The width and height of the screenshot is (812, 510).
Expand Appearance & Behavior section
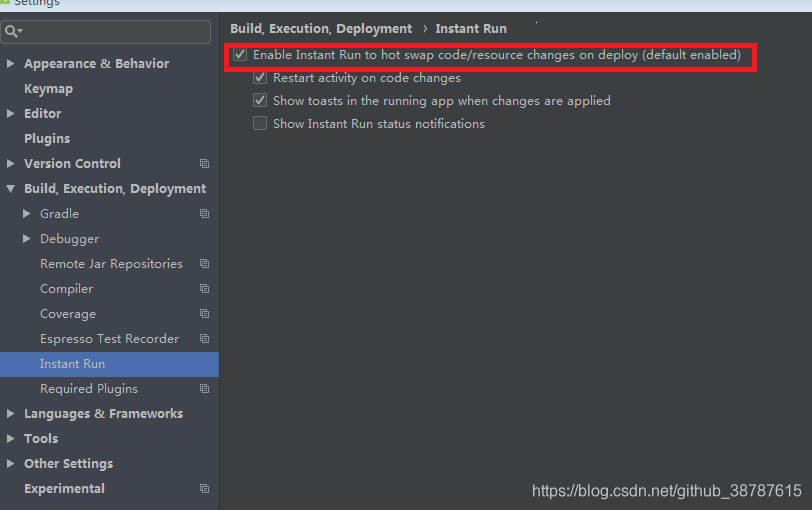[x=10, y=64]
